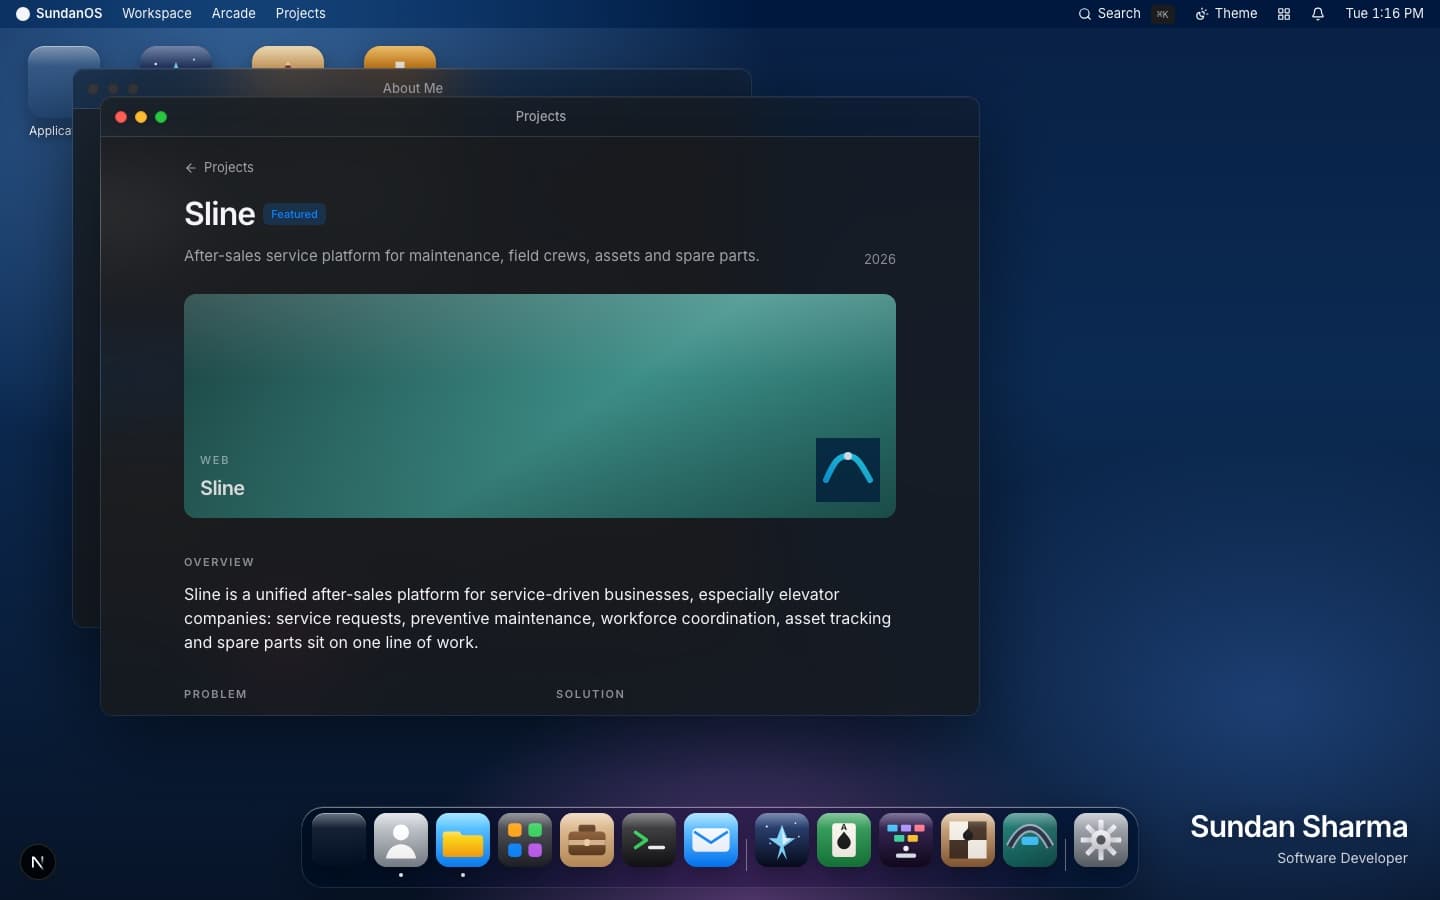
Task: Click the Featured badge
Action: click(294, 214)
